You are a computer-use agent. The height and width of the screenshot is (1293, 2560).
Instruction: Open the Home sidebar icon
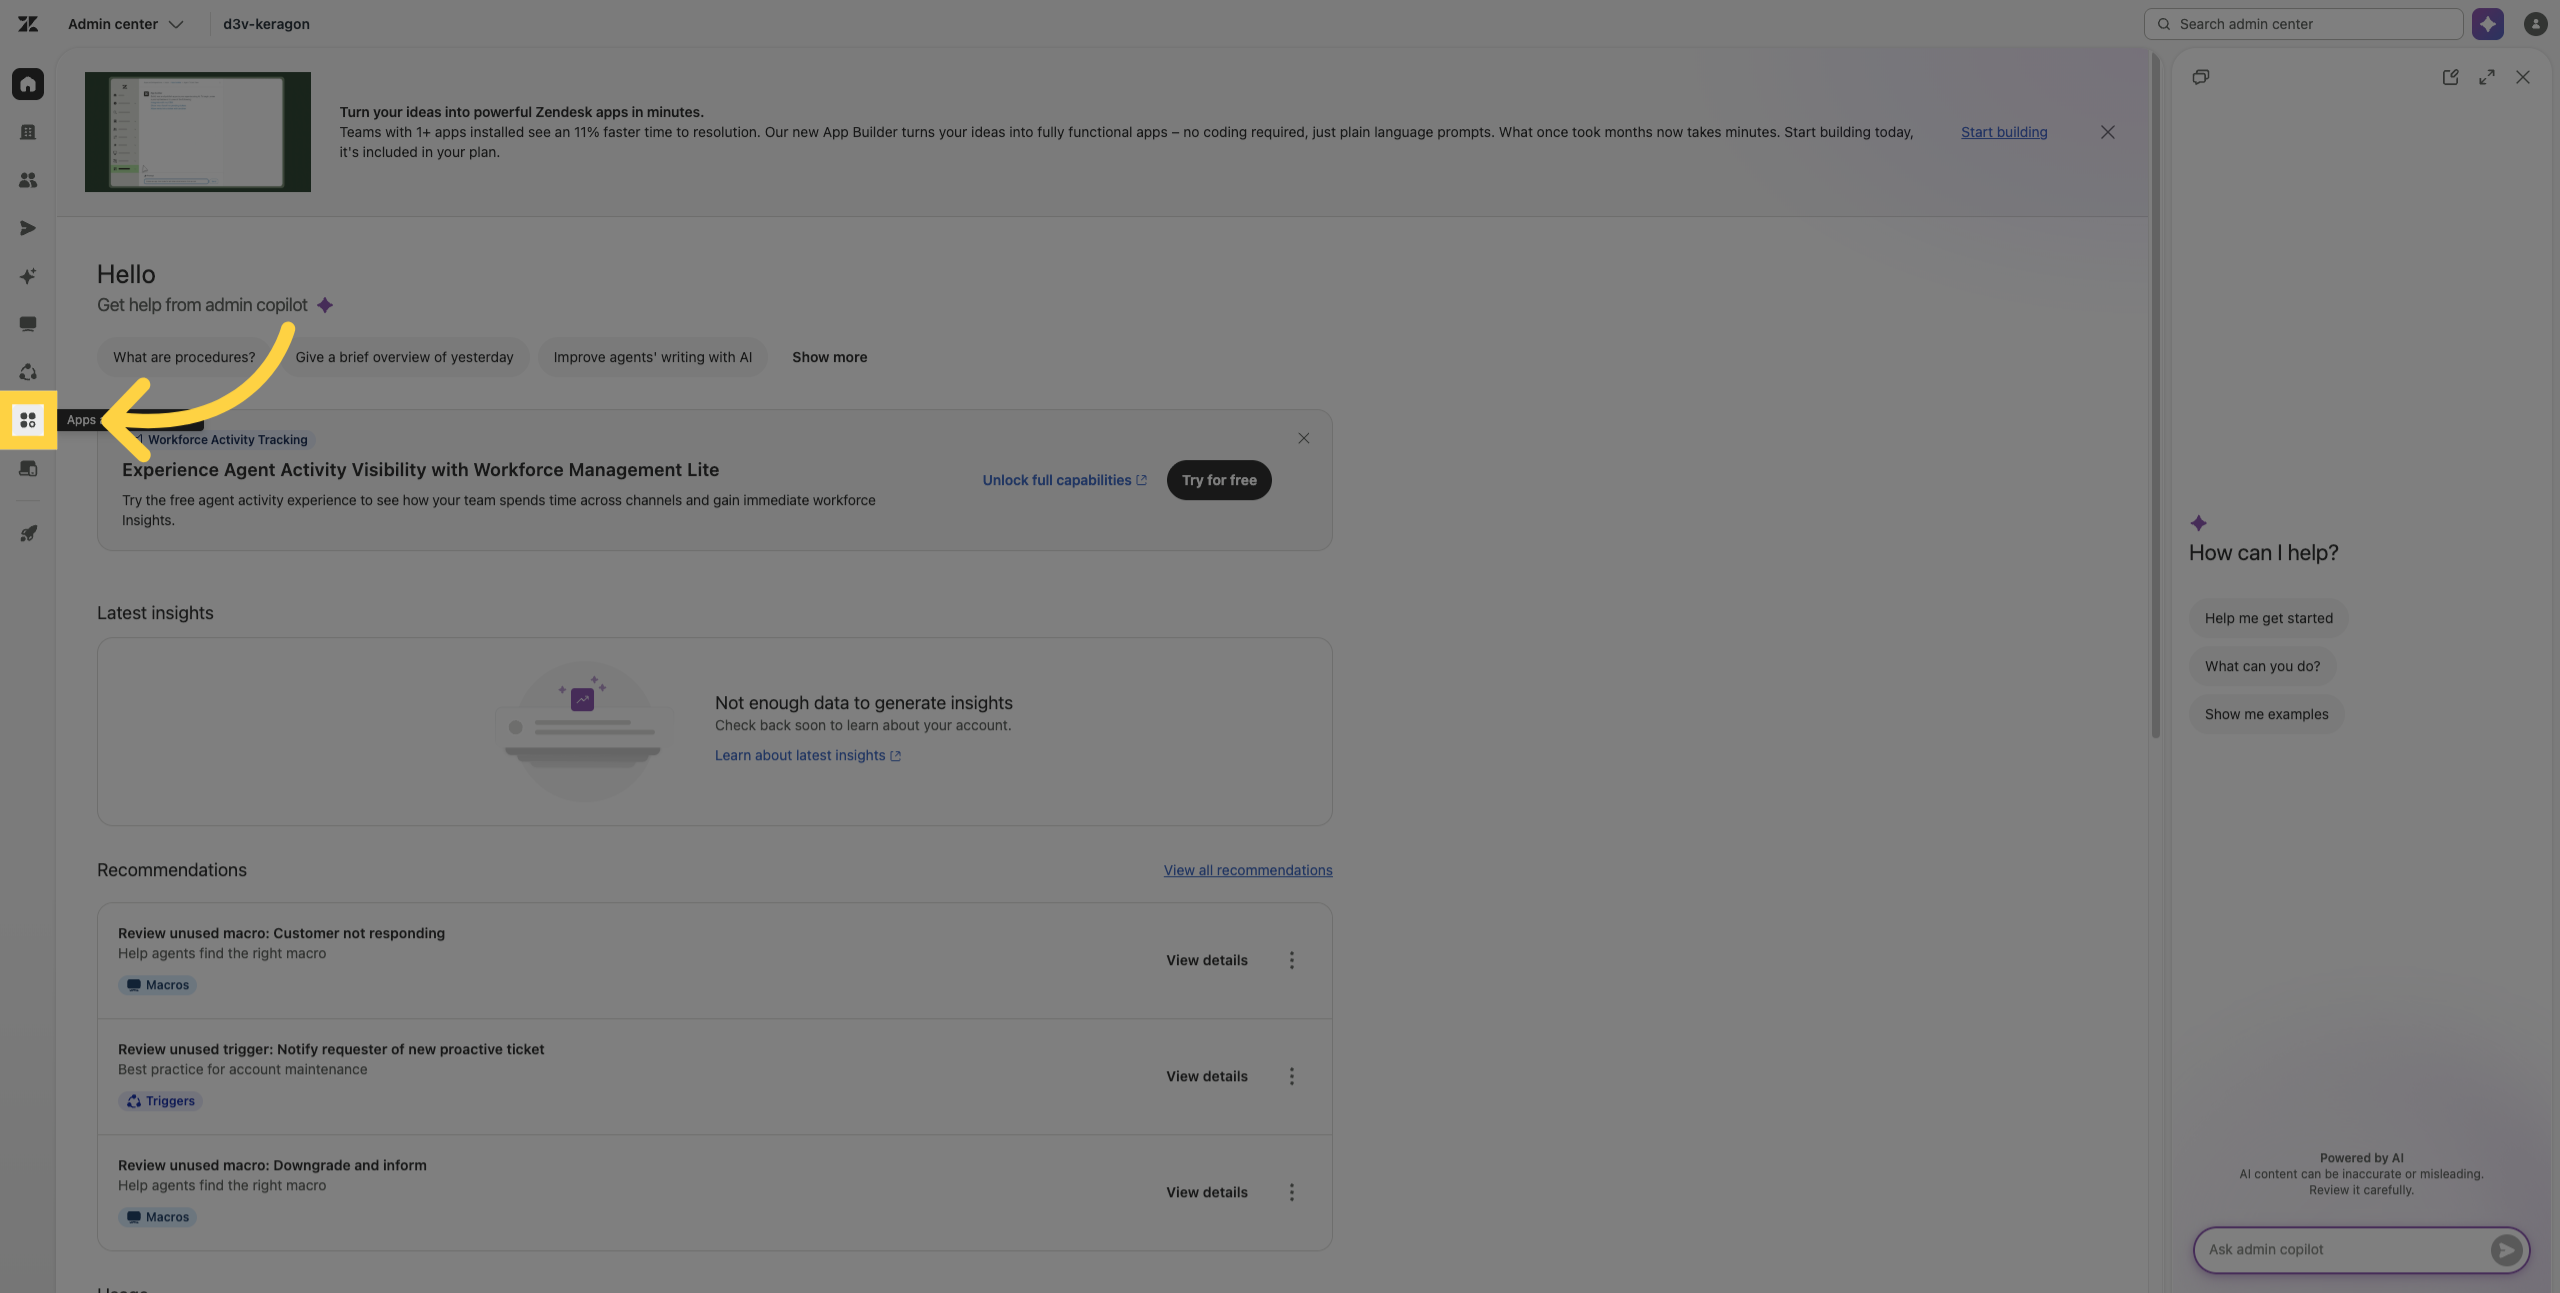point(28,84)
